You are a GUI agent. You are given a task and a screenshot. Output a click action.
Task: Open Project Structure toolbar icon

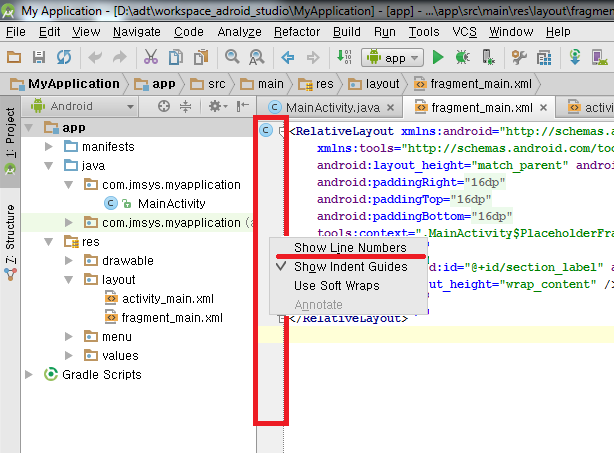click(x=544, y=58)
